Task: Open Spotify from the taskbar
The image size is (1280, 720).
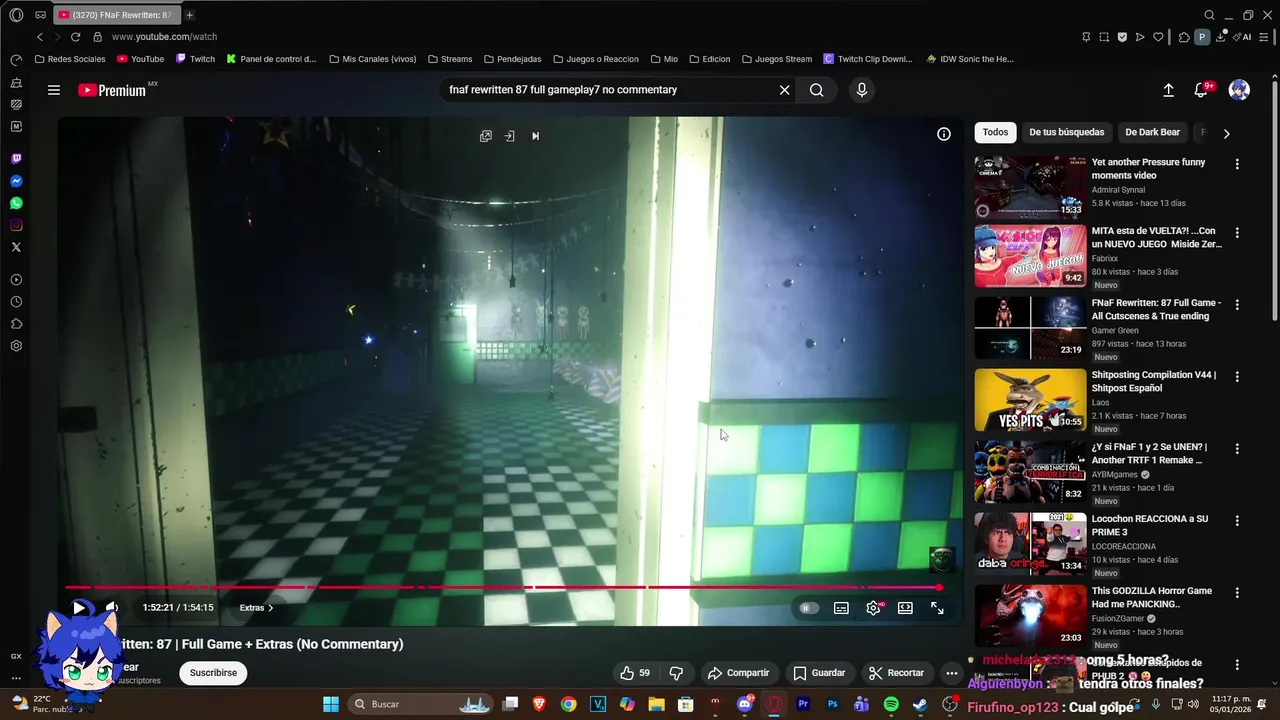Action: click(x=891, y=704)
